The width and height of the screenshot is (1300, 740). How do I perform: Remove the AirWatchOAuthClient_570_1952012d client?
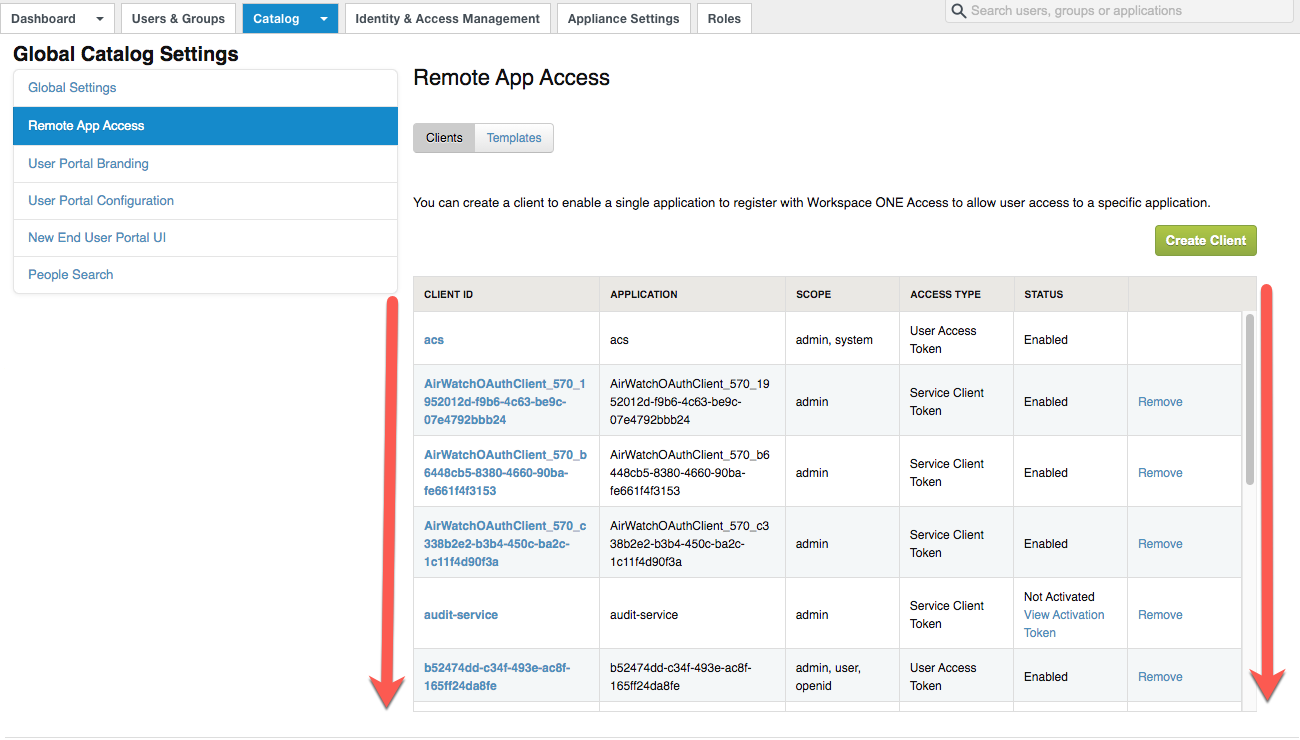[1160, 402]
